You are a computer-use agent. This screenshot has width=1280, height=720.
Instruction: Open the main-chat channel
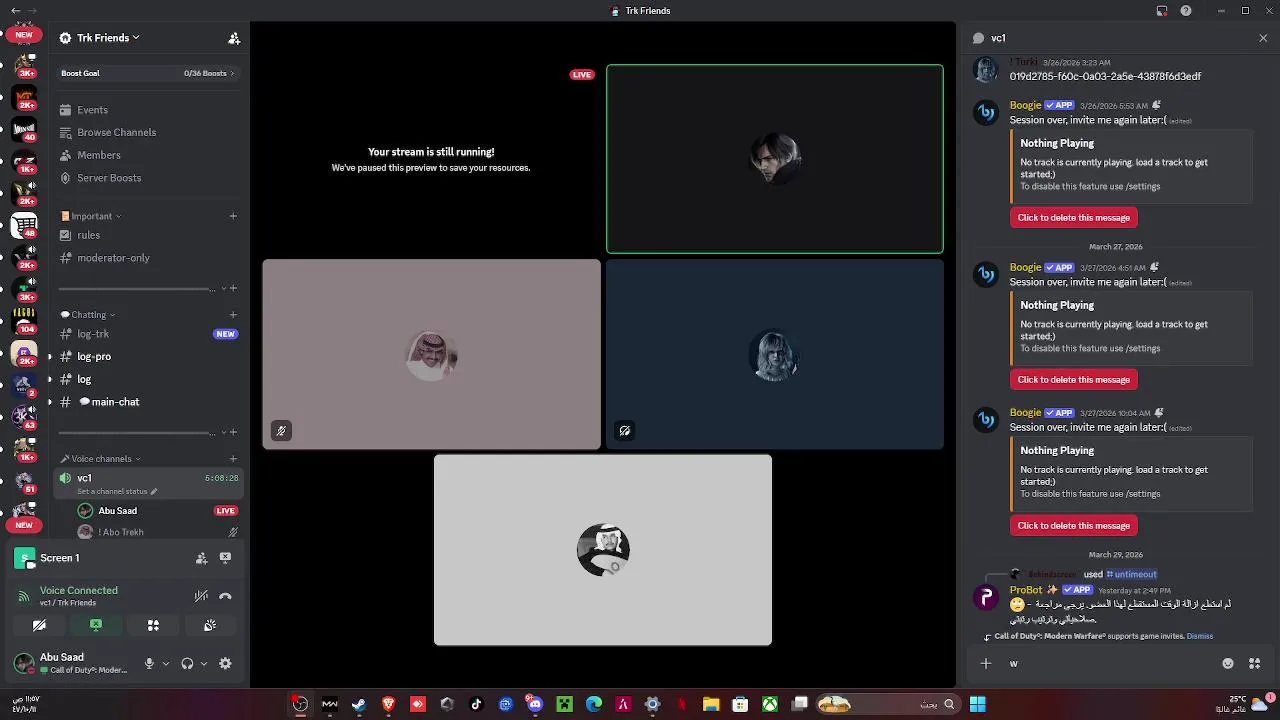tap(150, 402)
